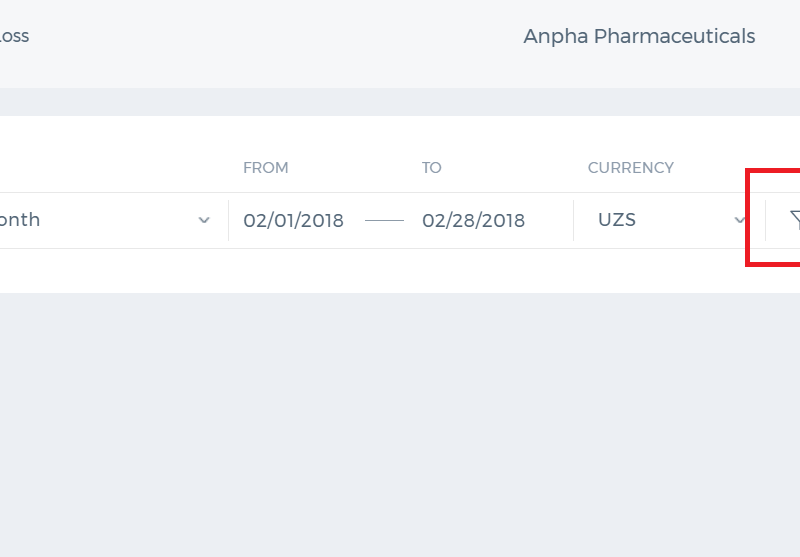
Task: Click the 'Loss' page title text
Action: pos(14,36)
